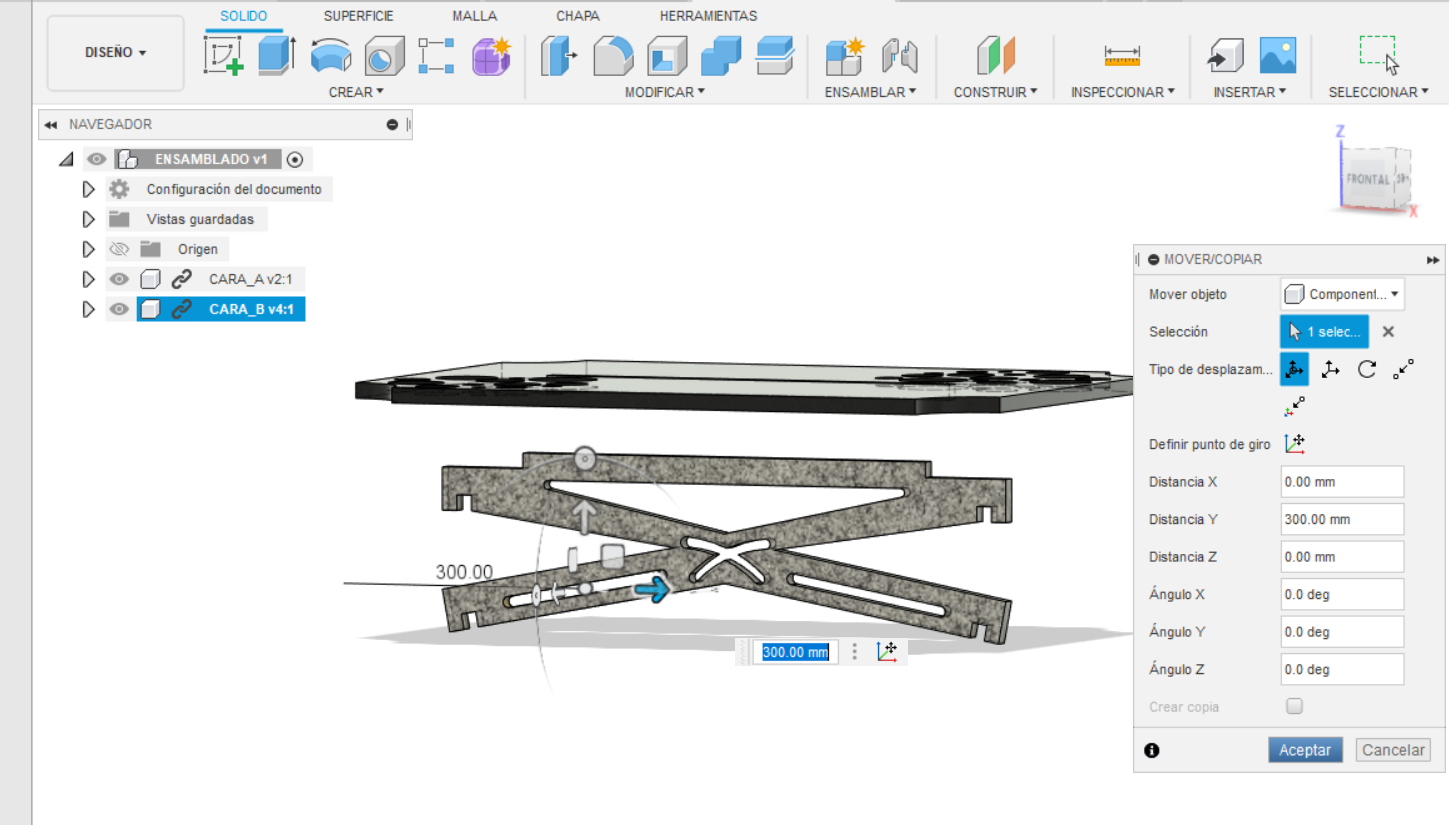Viewport: 1449px width, 825px height.
Task: Select the Press Pull tool
Action: tap(559, 56)
